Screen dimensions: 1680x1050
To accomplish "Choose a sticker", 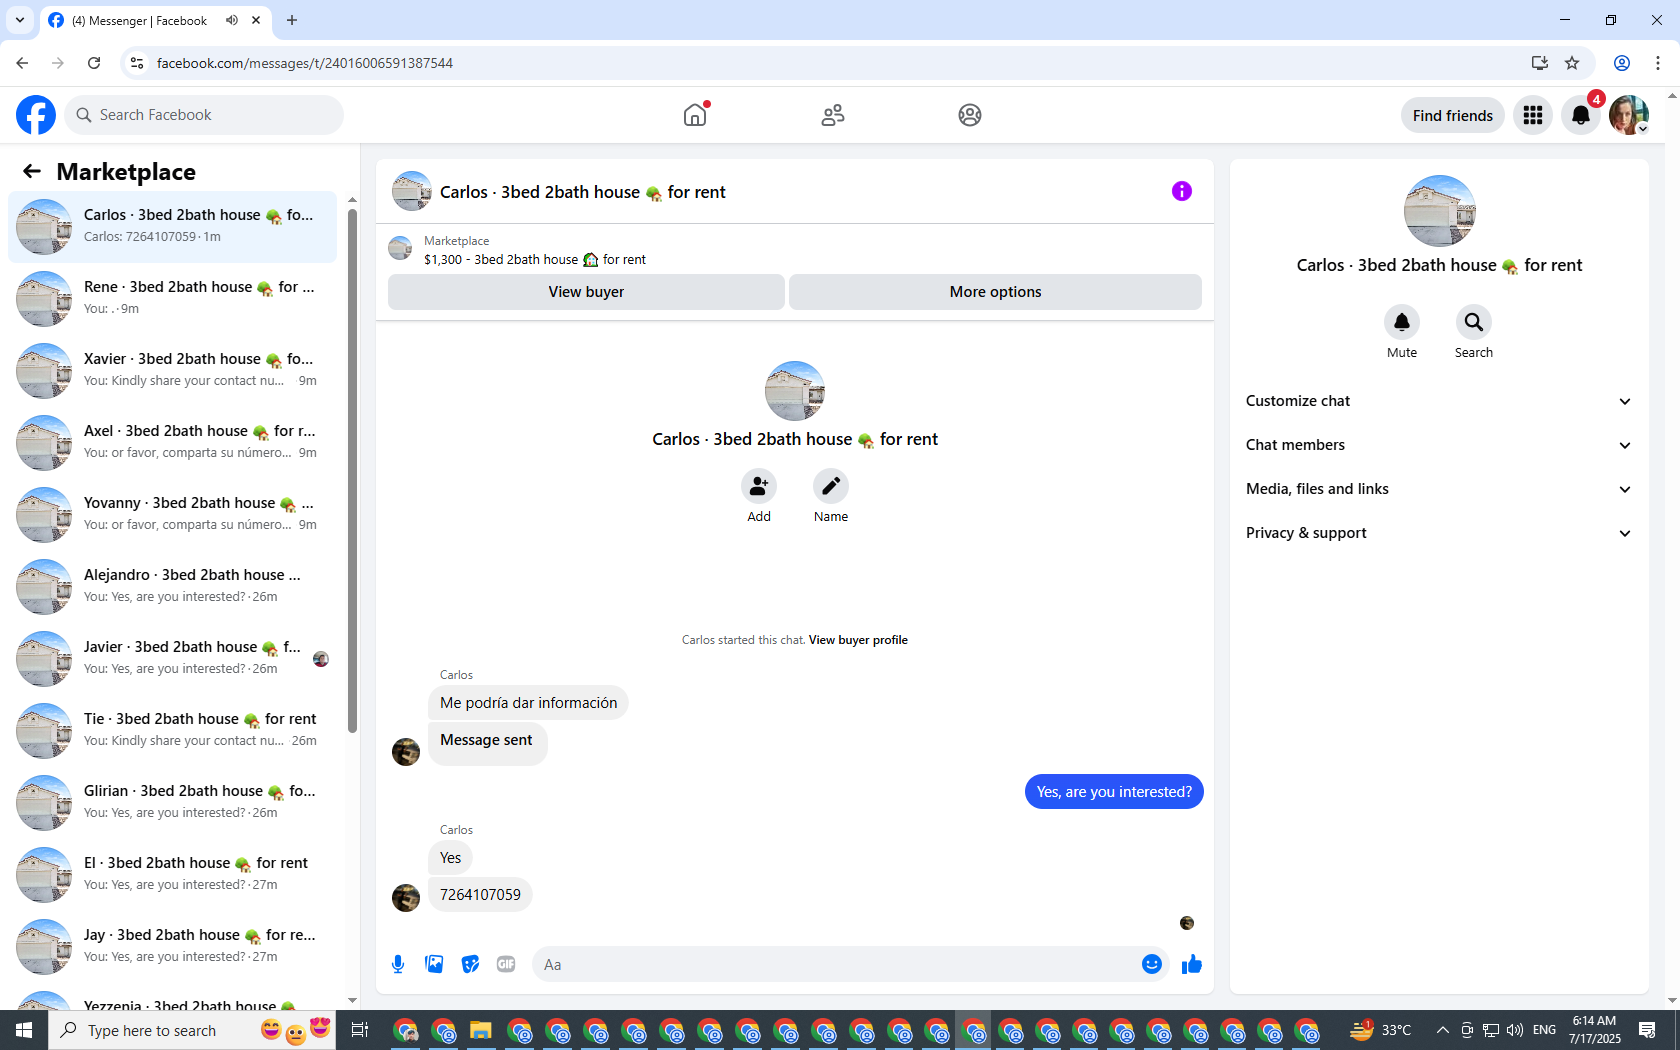I will (470, 964).
